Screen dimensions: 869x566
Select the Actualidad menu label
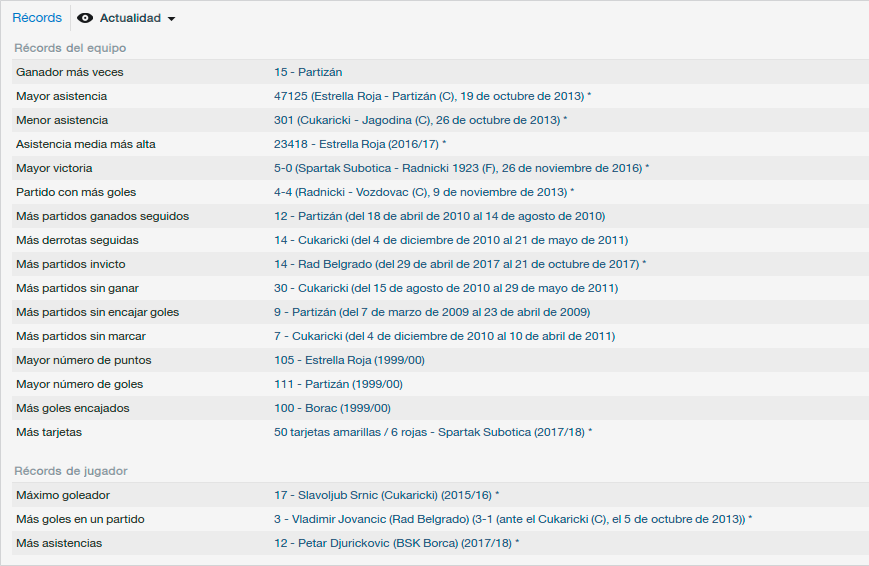130,18
